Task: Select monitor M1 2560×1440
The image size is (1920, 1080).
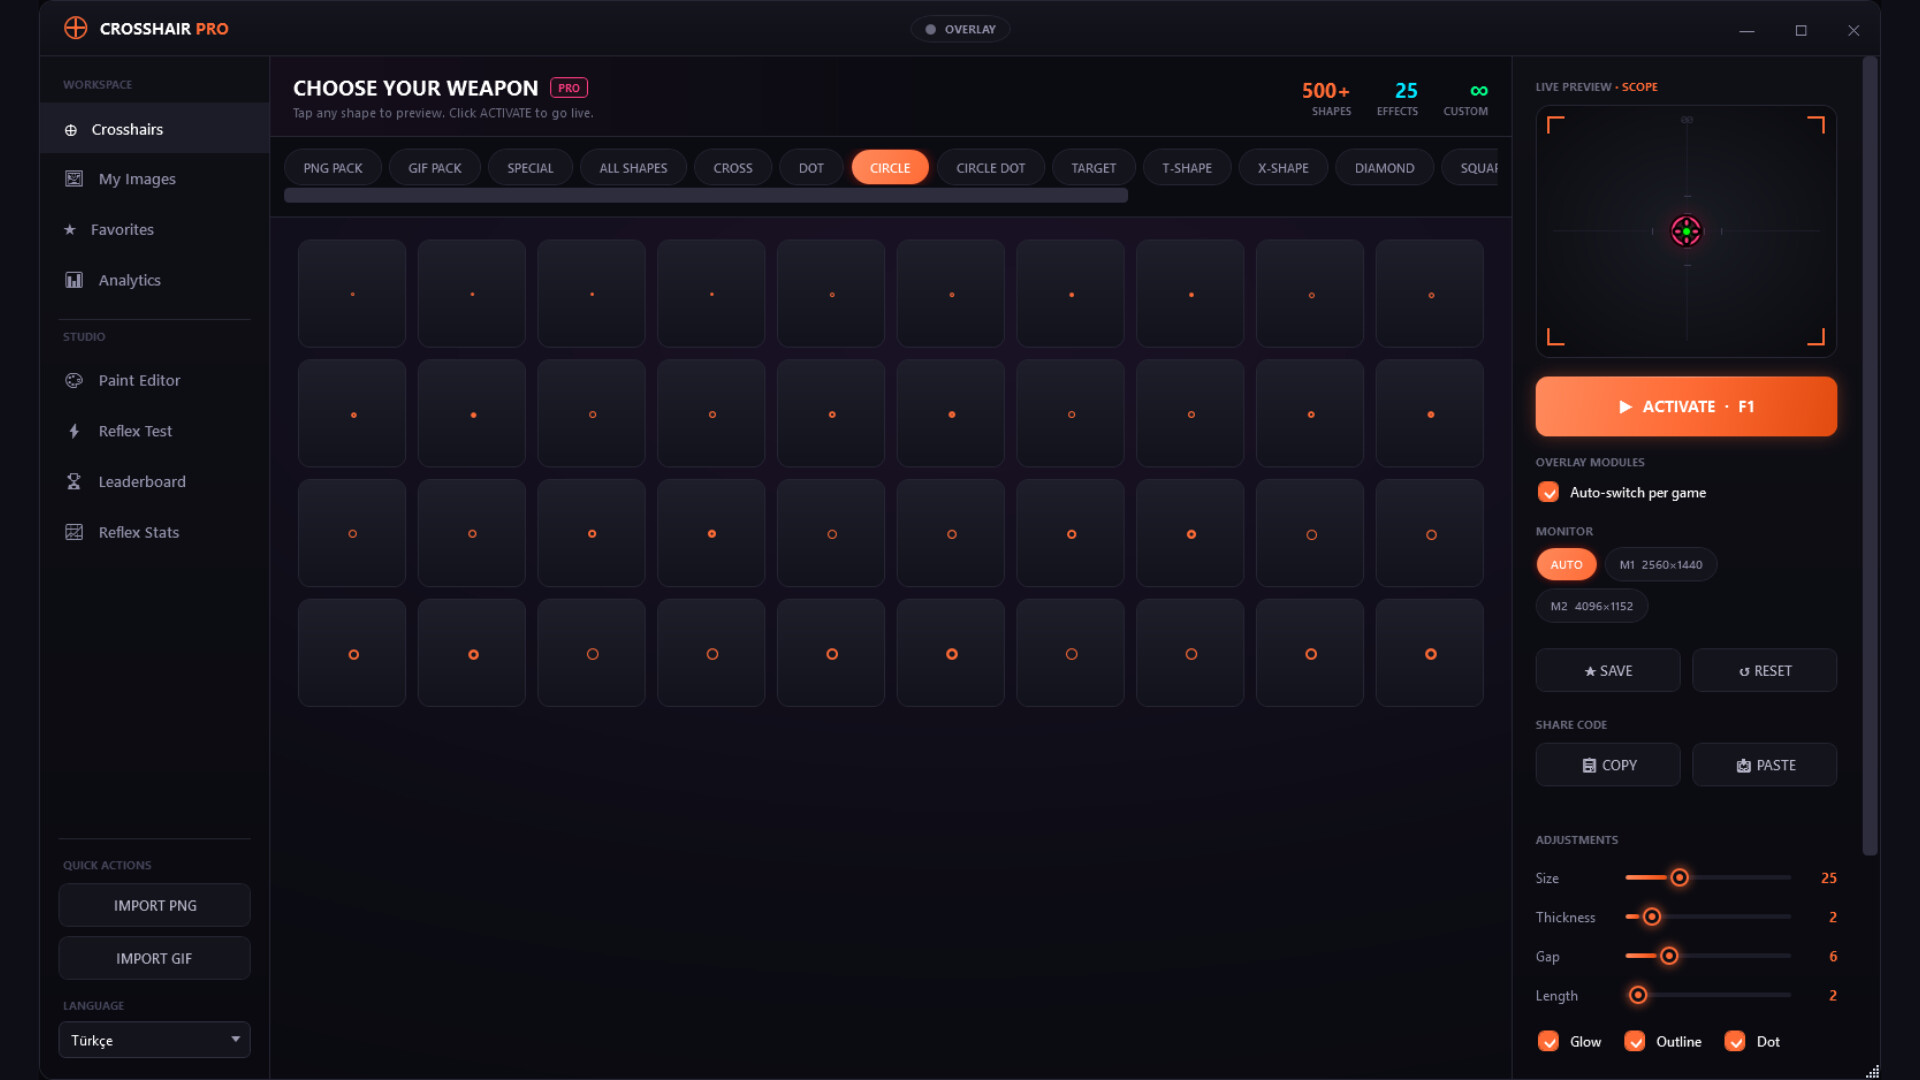Action: point(1660,564)
